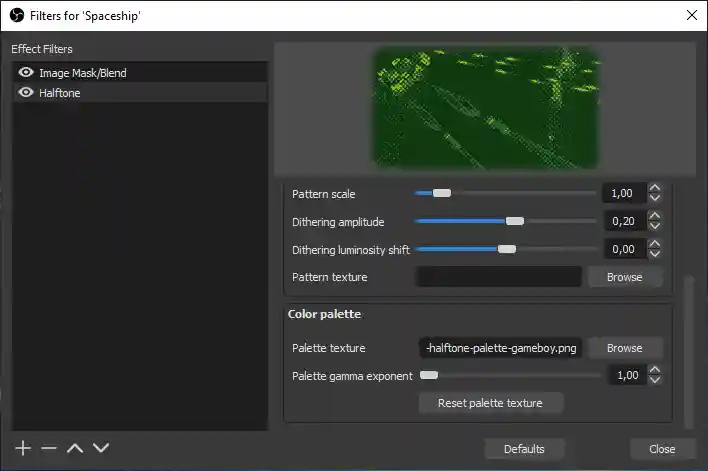Add a new effect filter with plus icon
Screen dimensions: 708x471
[23, 448]
